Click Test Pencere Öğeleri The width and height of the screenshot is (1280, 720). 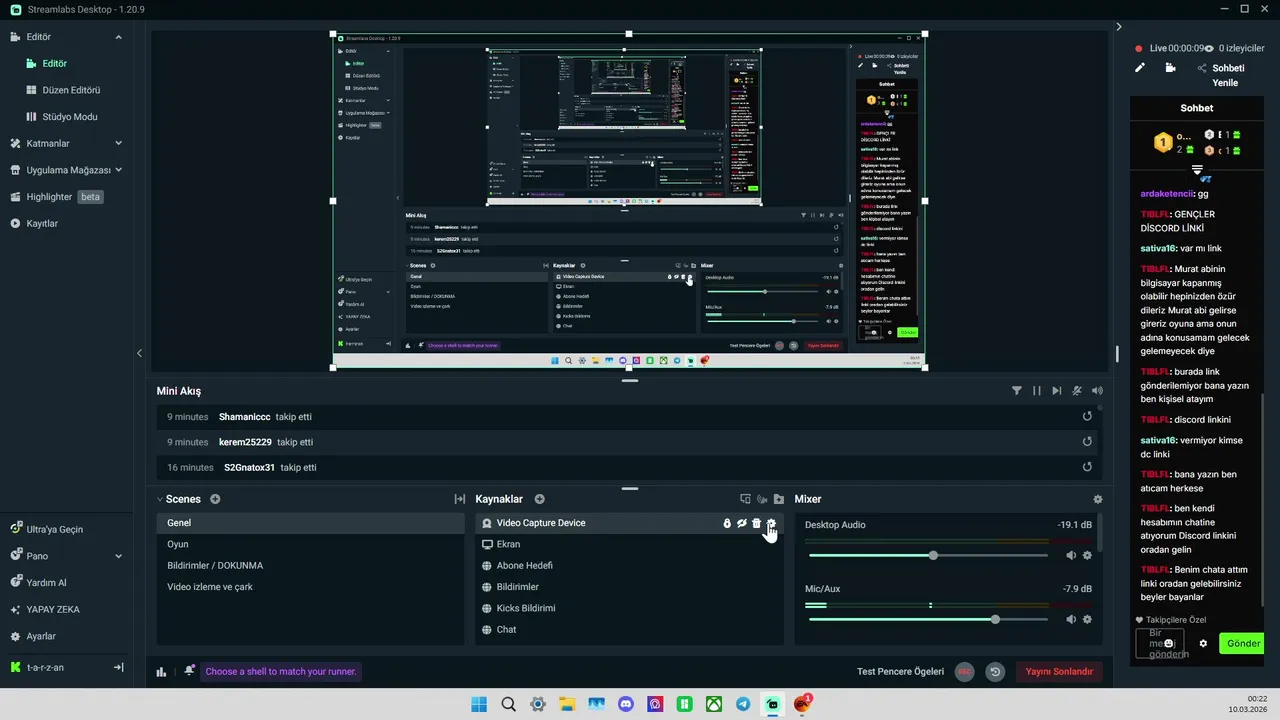(901, 672)
